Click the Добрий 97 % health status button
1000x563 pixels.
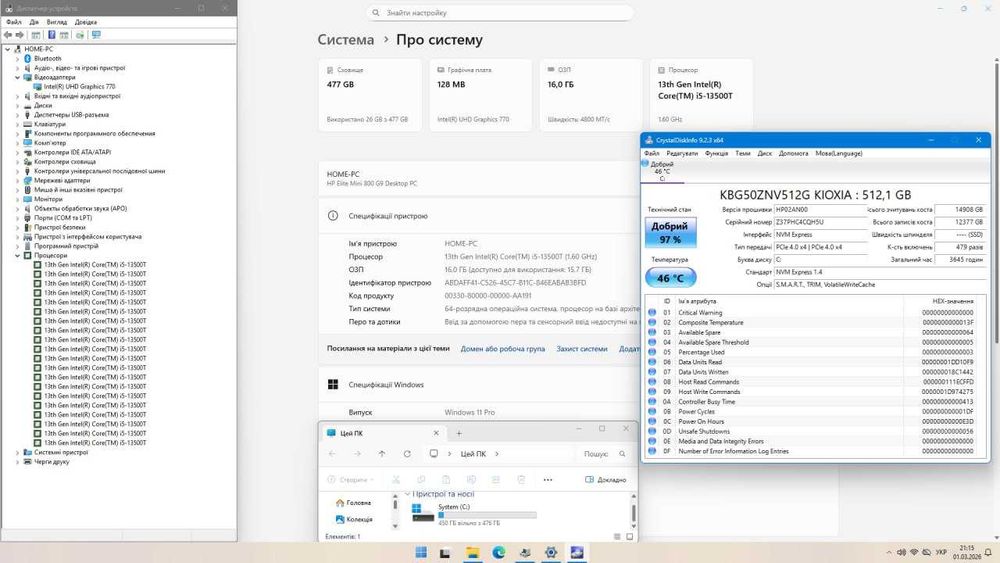pos(670,232)
